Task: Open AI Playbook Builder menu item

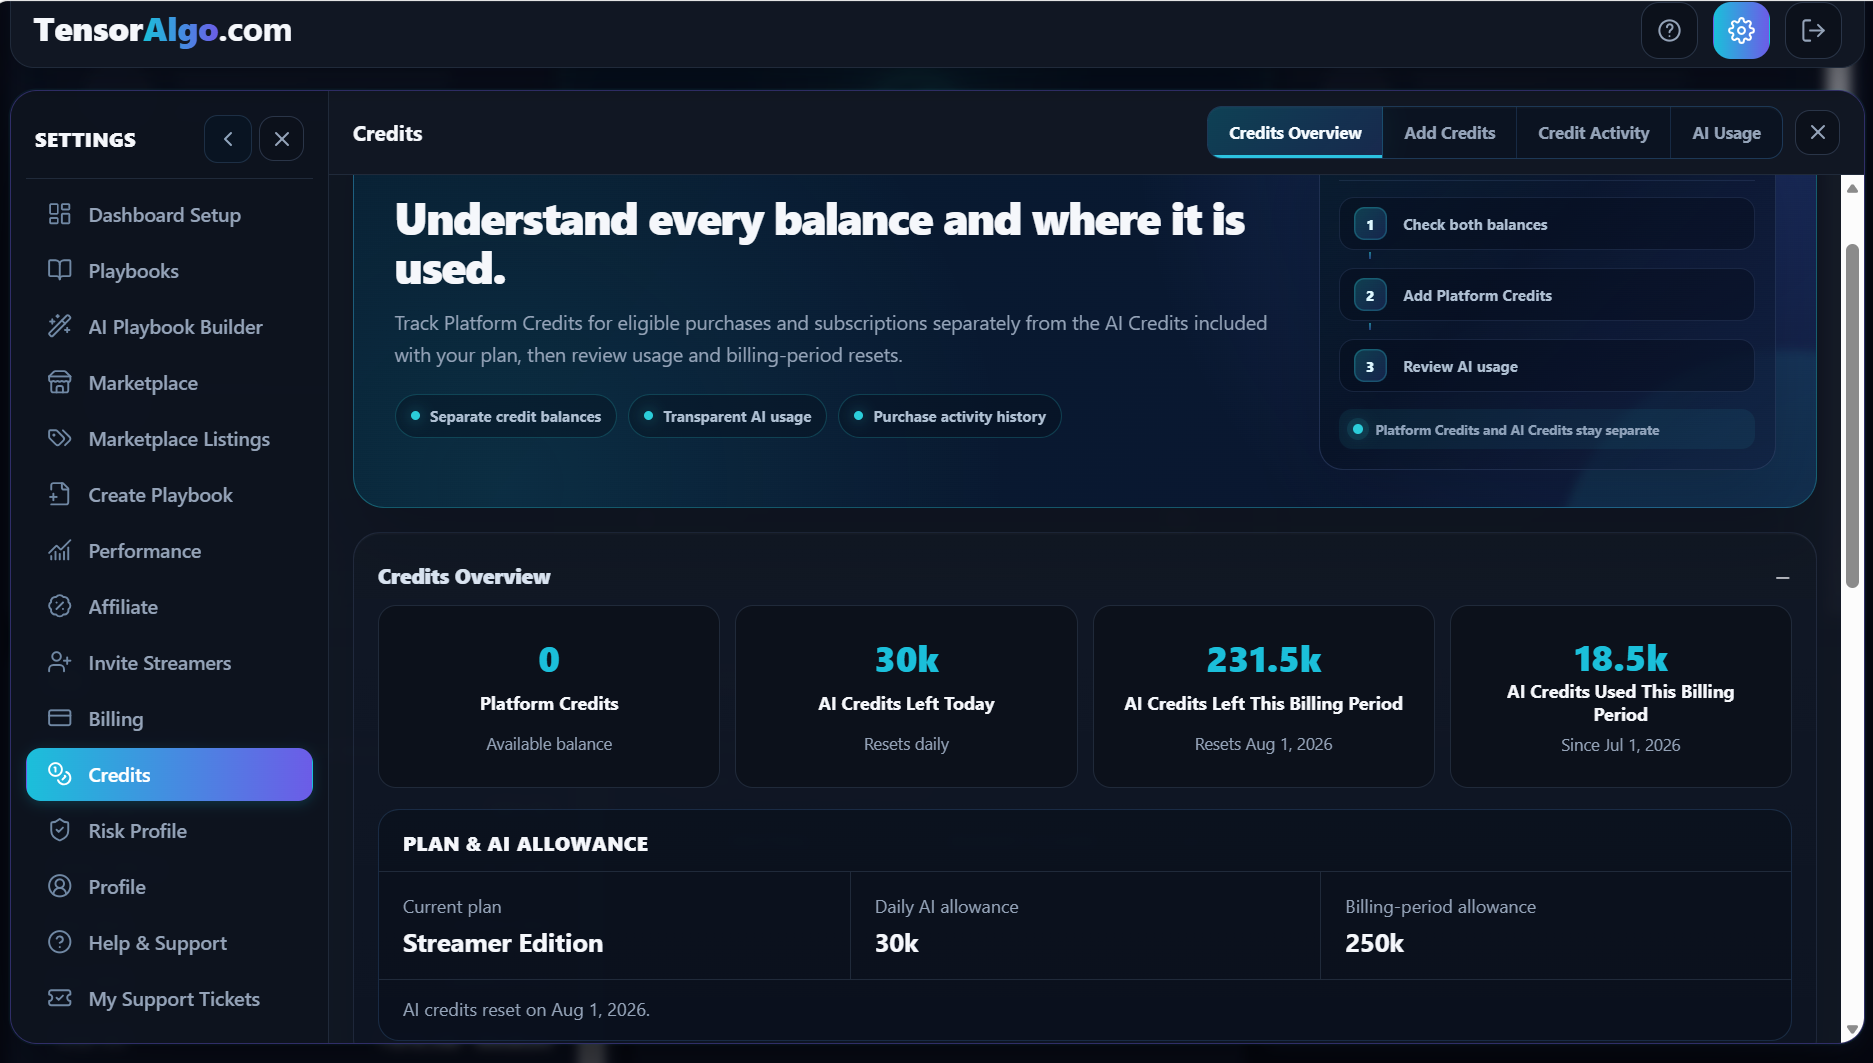Action: (x=169, y=327)
